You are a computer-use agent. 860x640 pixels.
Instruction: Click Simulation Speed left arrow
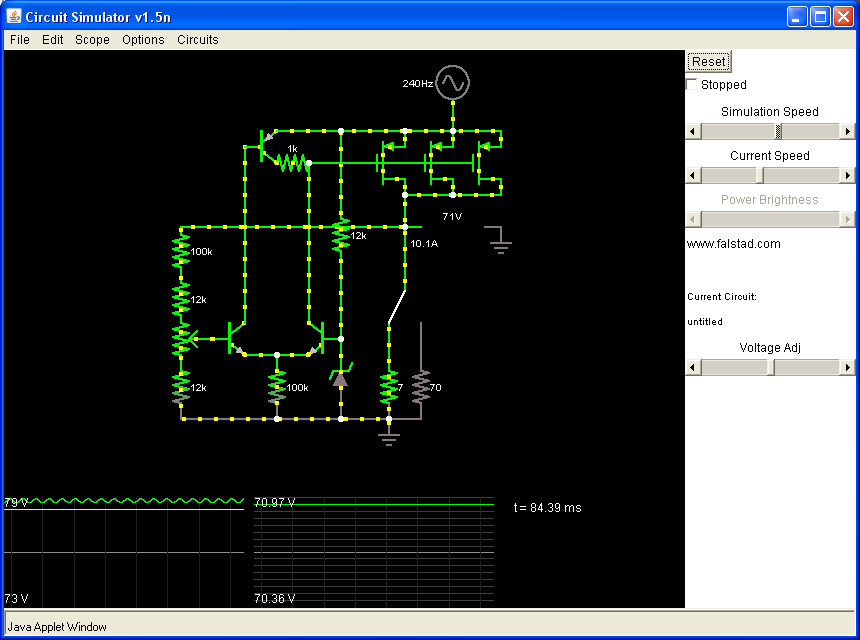[693, 131]
